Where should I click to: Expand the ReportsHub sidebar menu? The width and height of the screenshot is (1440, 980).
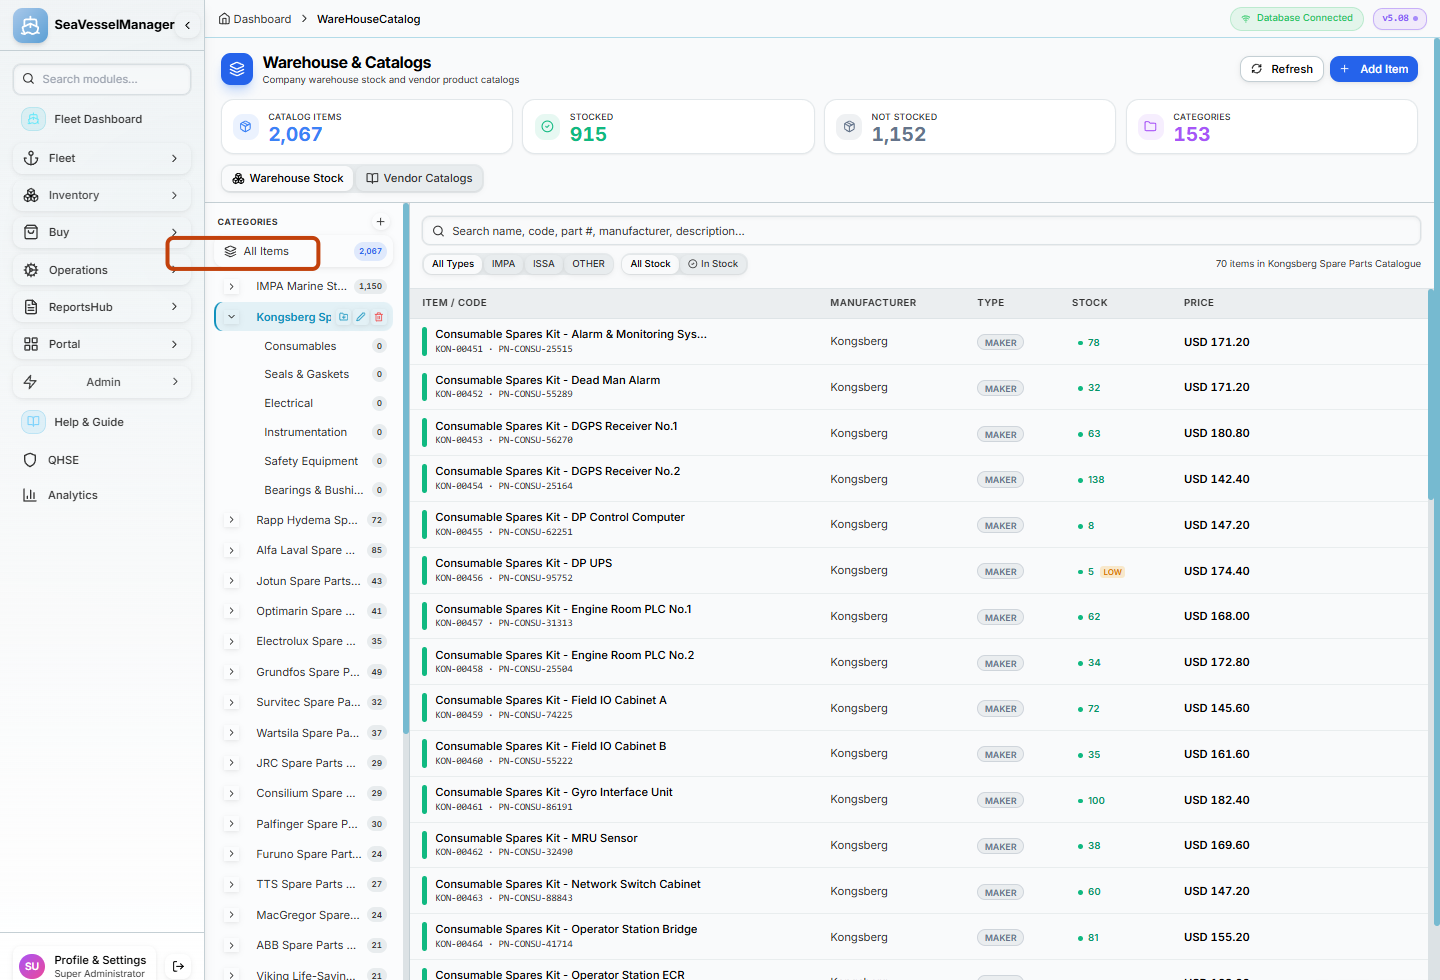(x=175, y=307)
